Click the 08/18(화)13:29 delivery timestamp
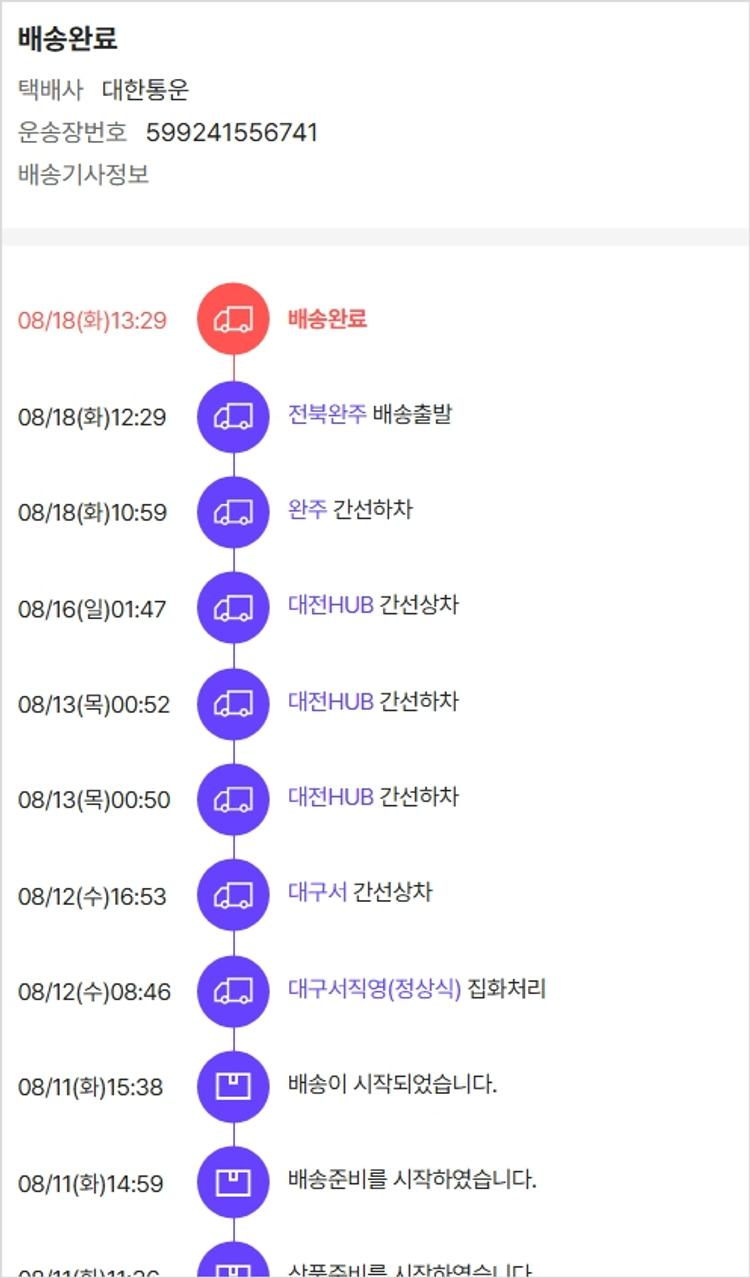Image resolution: width=750 pixels, height=1278 pixels. (92, 321)
